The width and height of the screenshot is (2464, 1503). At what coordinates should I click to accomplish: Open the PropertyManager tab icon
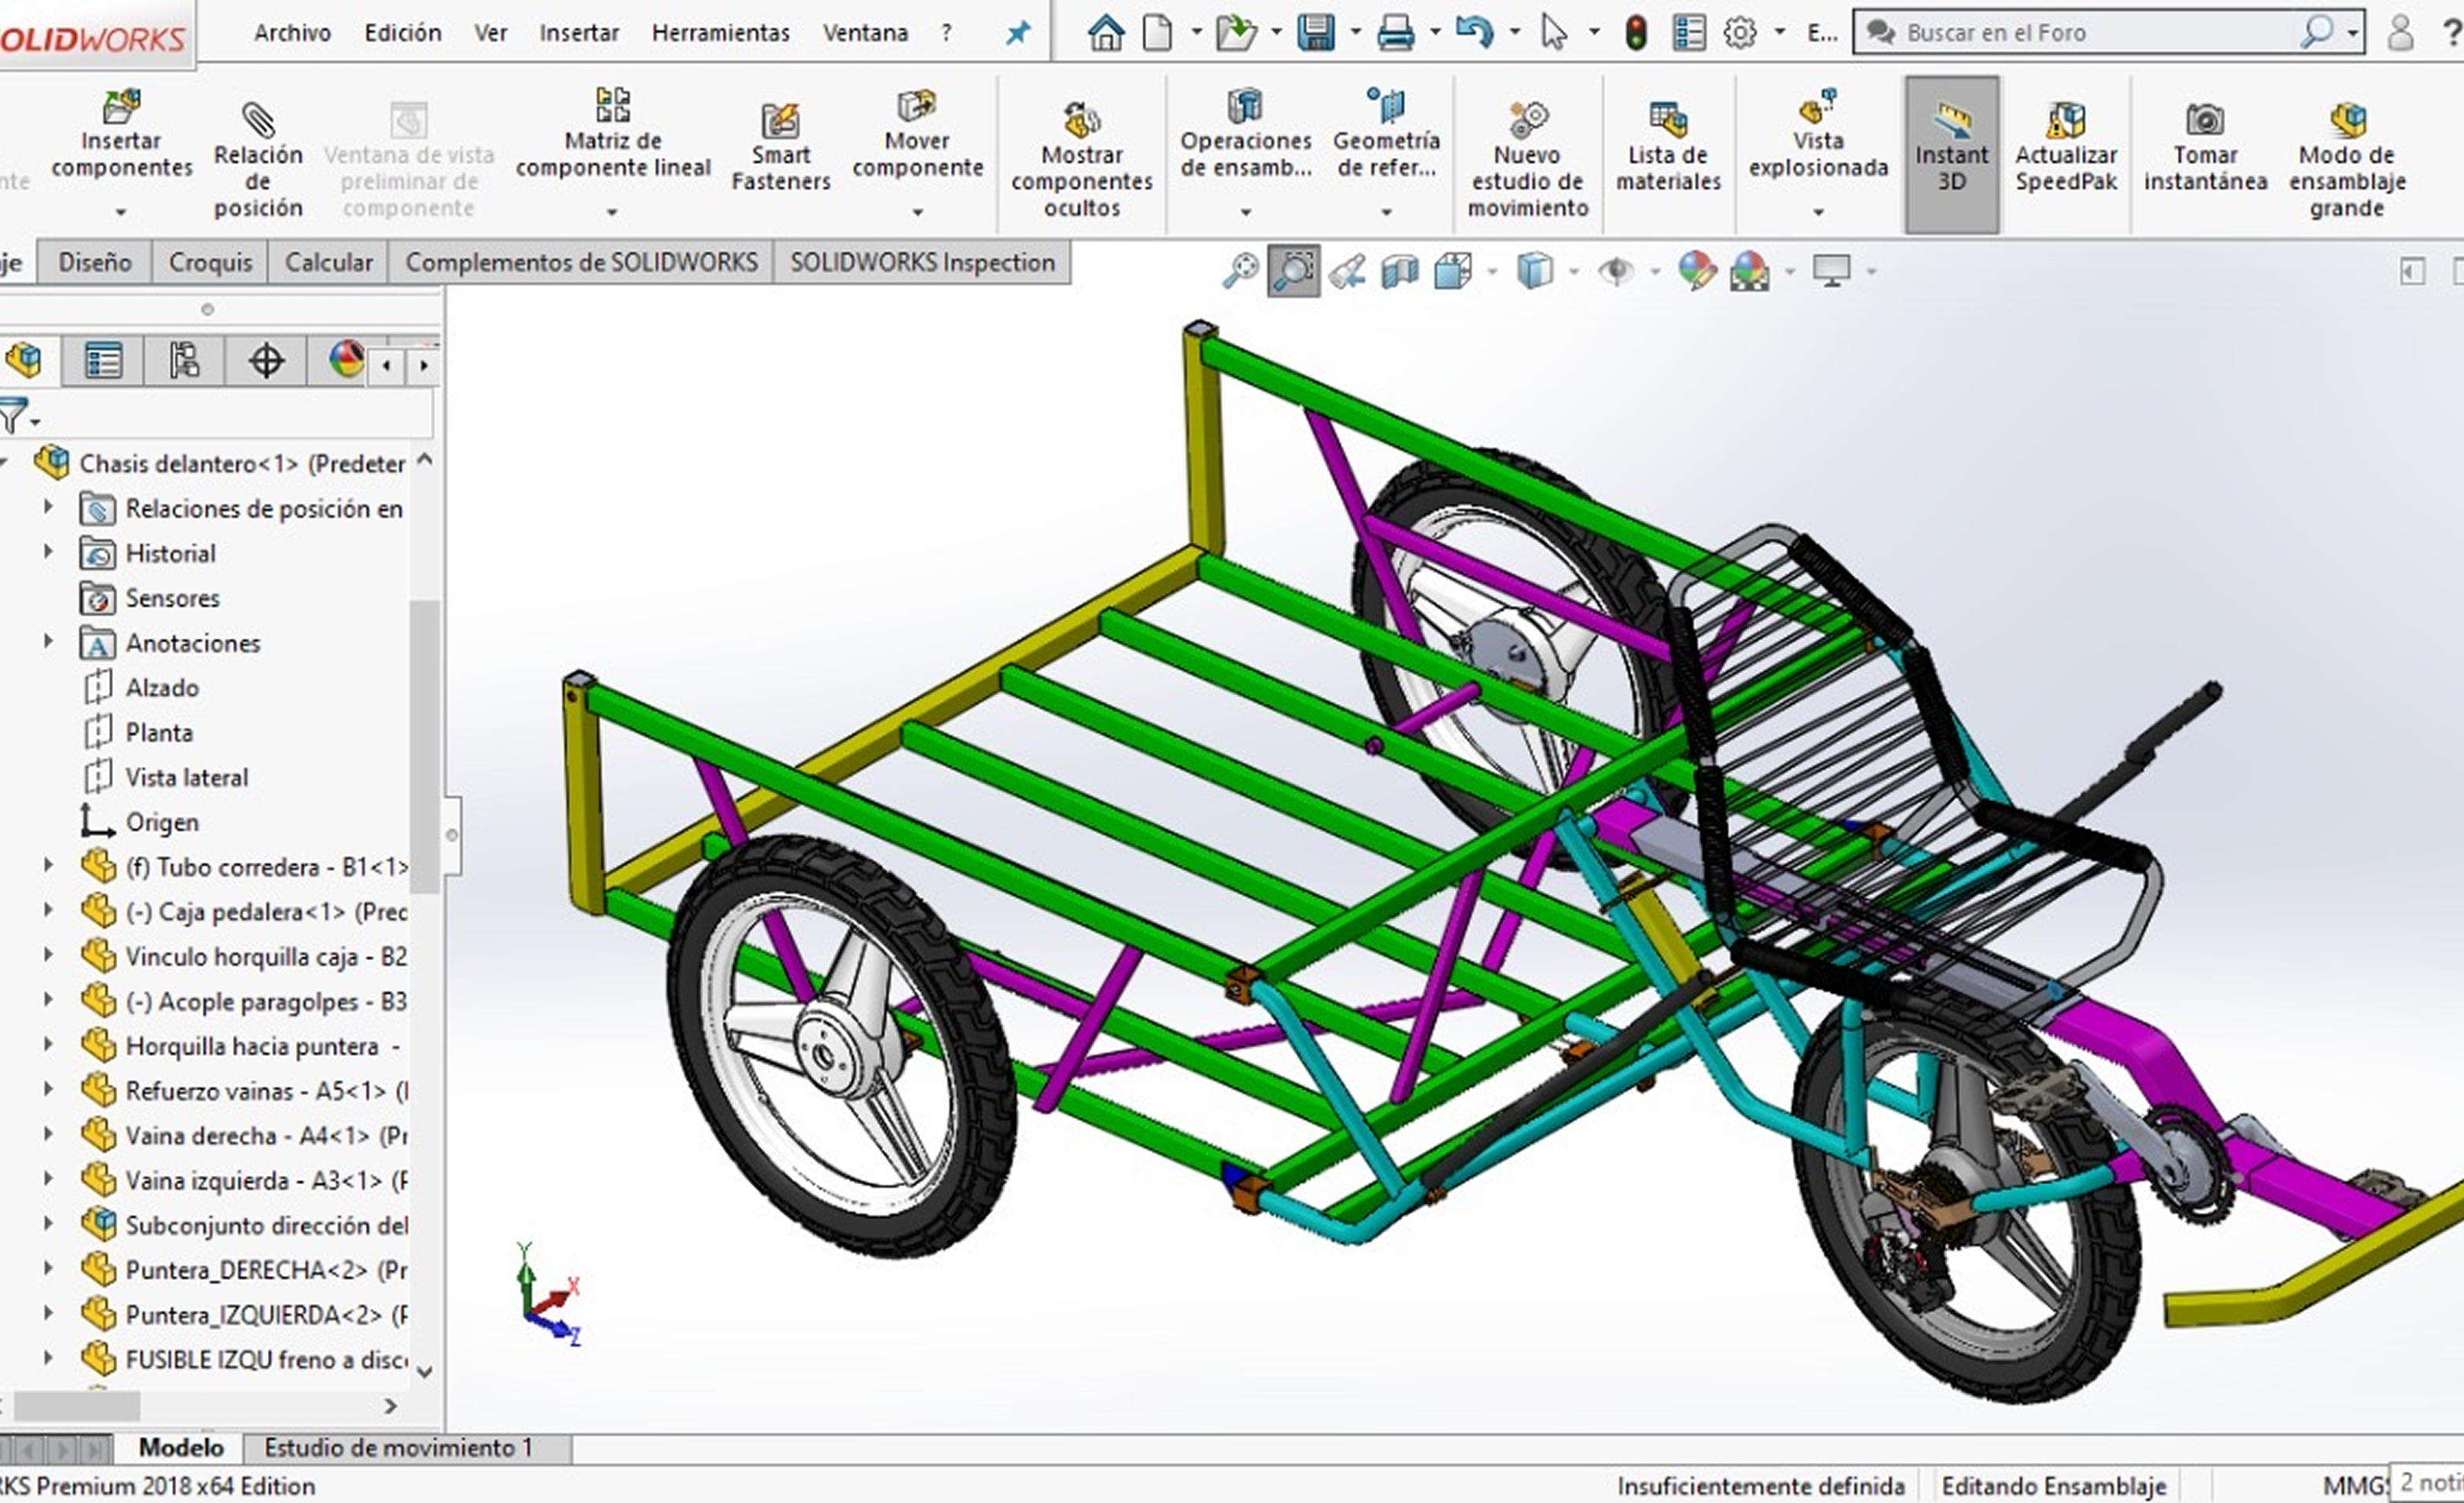click(x=103, y=361)
